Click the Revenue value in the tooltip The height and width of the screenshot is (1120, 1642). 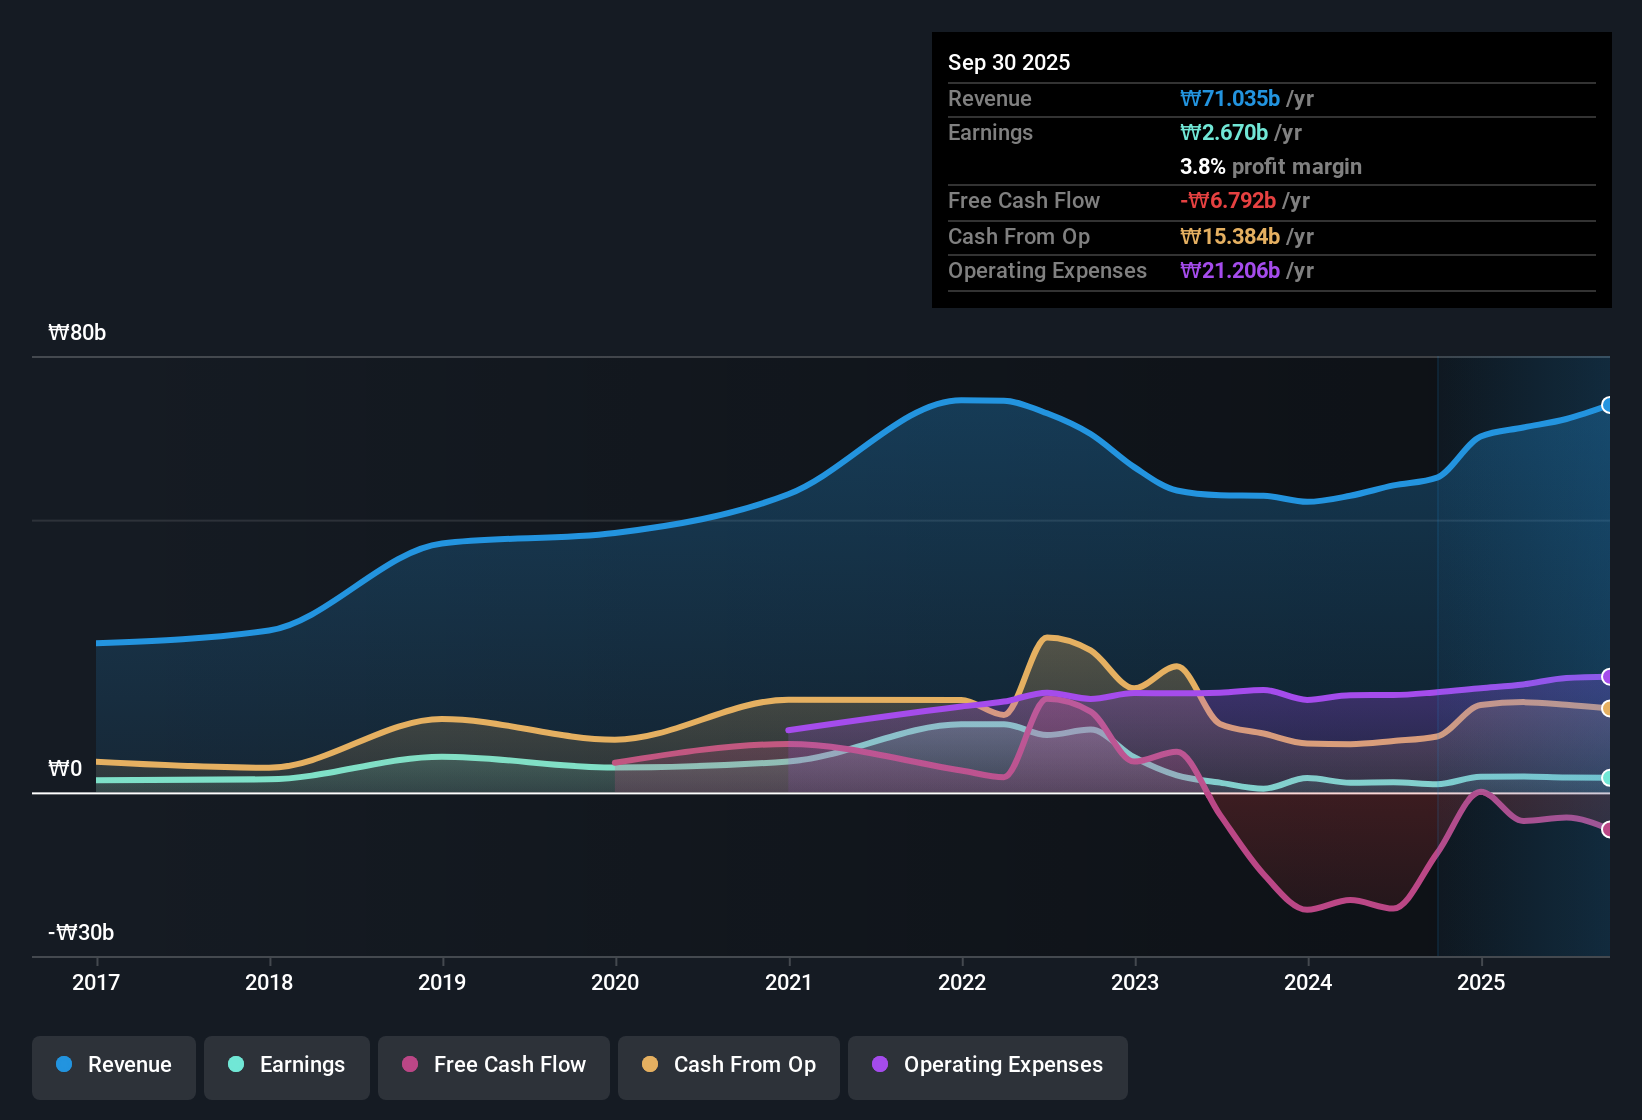click(x=1231, y=98)
